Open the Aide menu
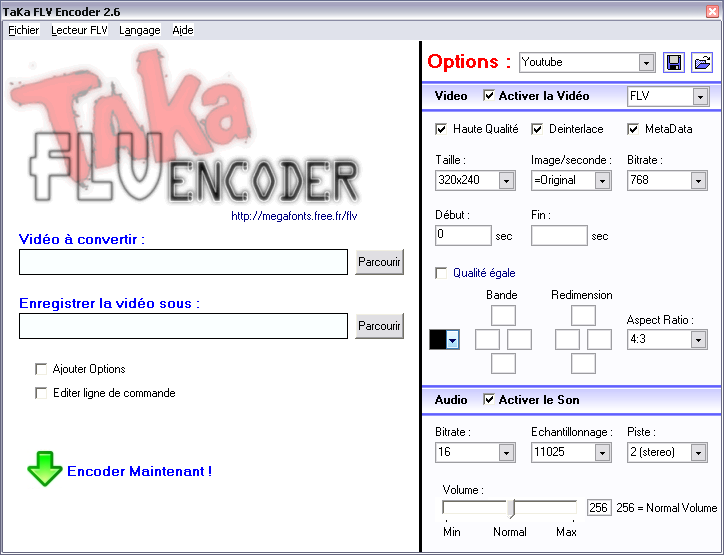725x556 pixels. [x=183, y=30]
